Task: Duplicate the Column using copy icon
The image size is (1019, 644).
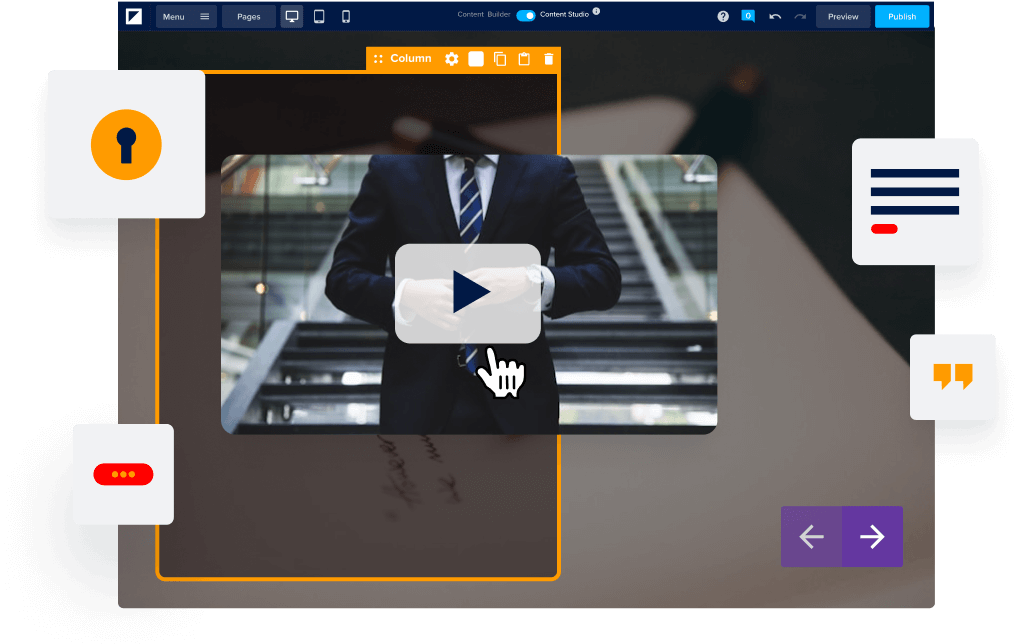Action: 500,59
